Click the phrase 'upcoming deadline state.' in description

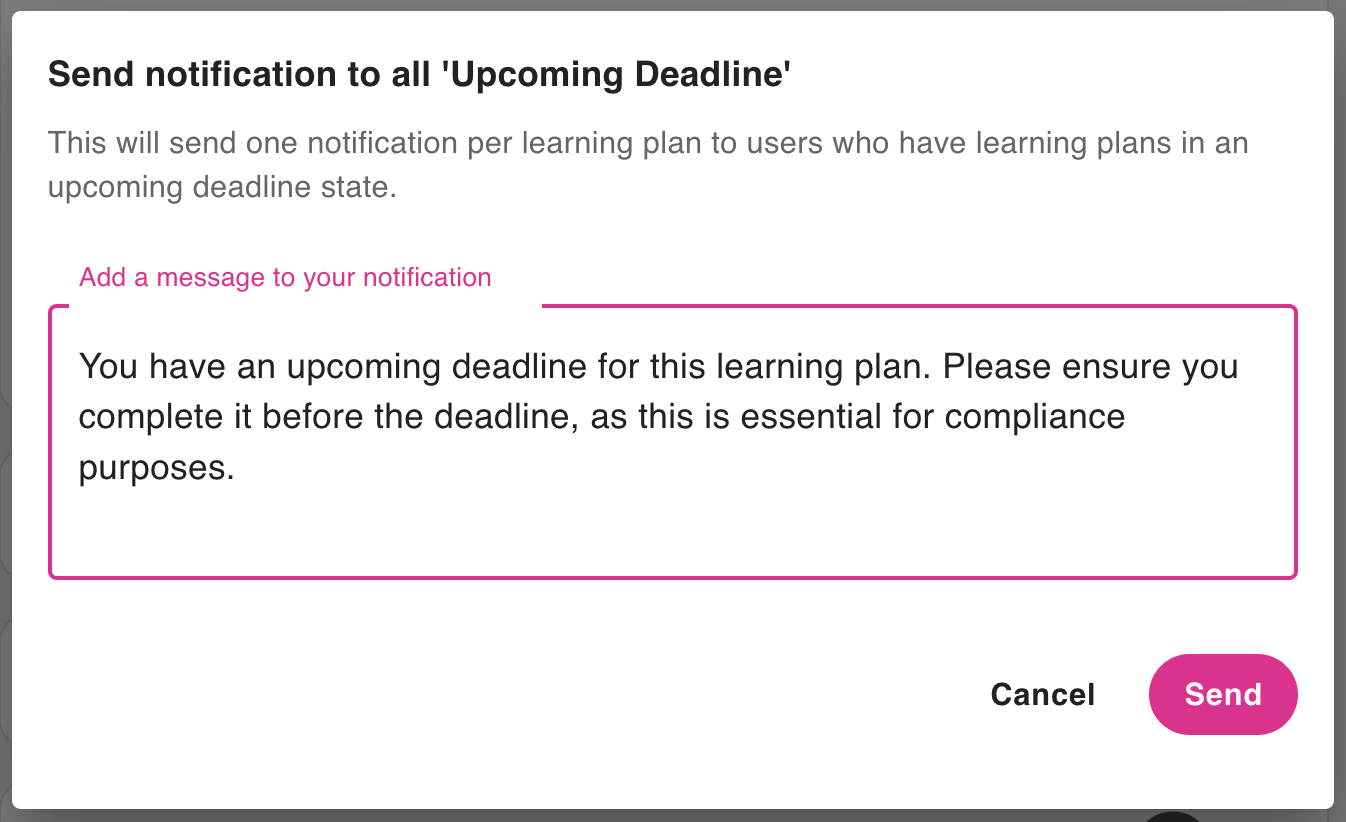click(222, 188)
